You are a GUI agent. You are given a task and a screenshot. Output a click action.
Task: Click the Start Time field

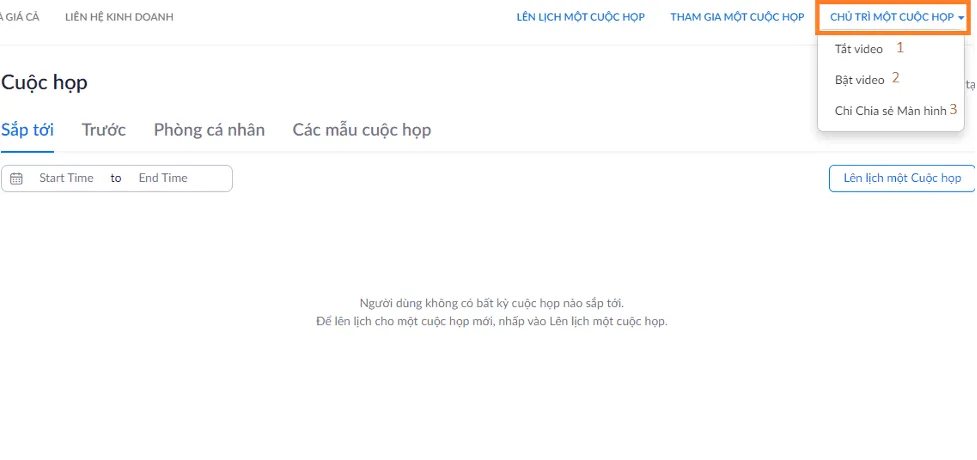[66, 178]
